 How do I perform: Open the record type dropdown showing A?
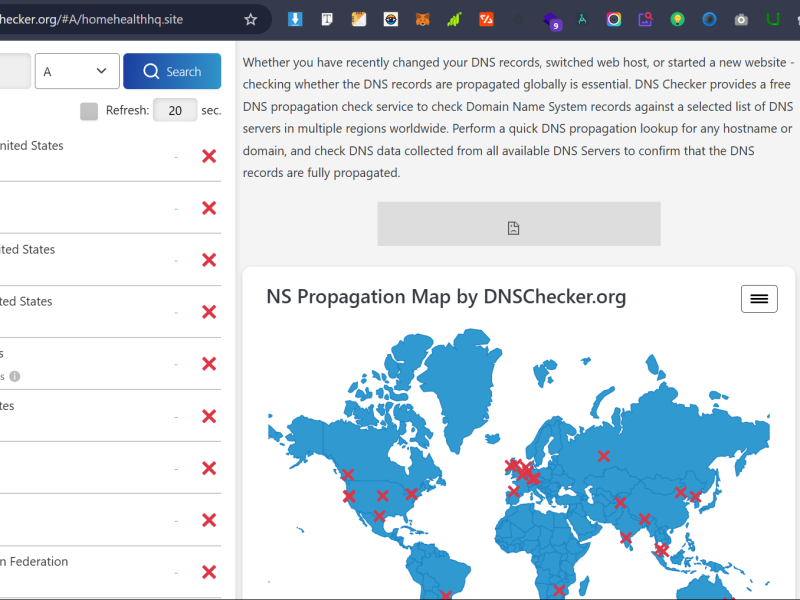tap(77, 71)
